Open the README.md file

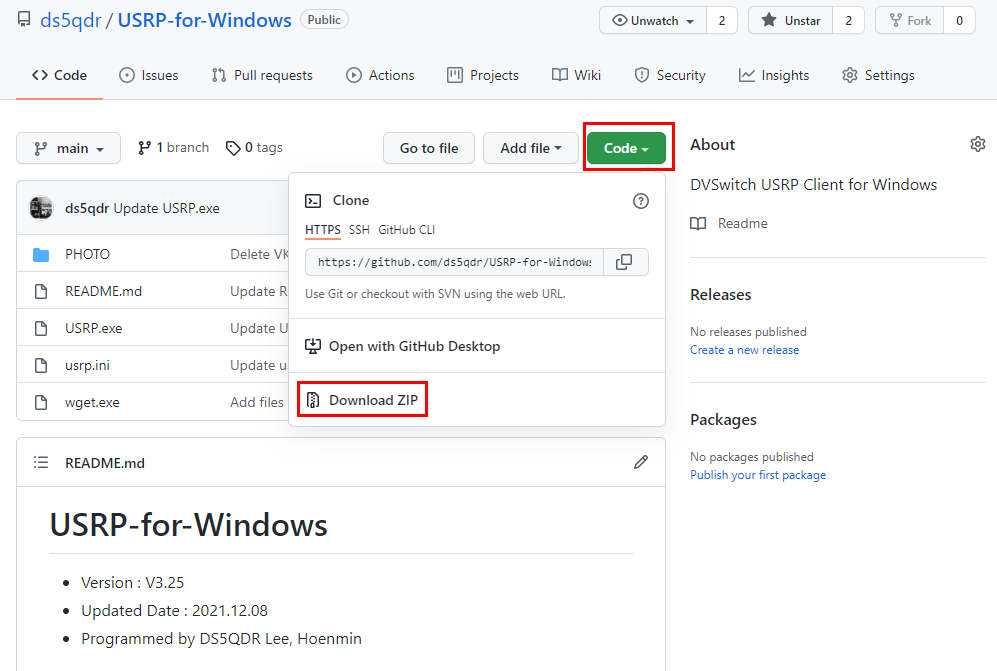103,291
